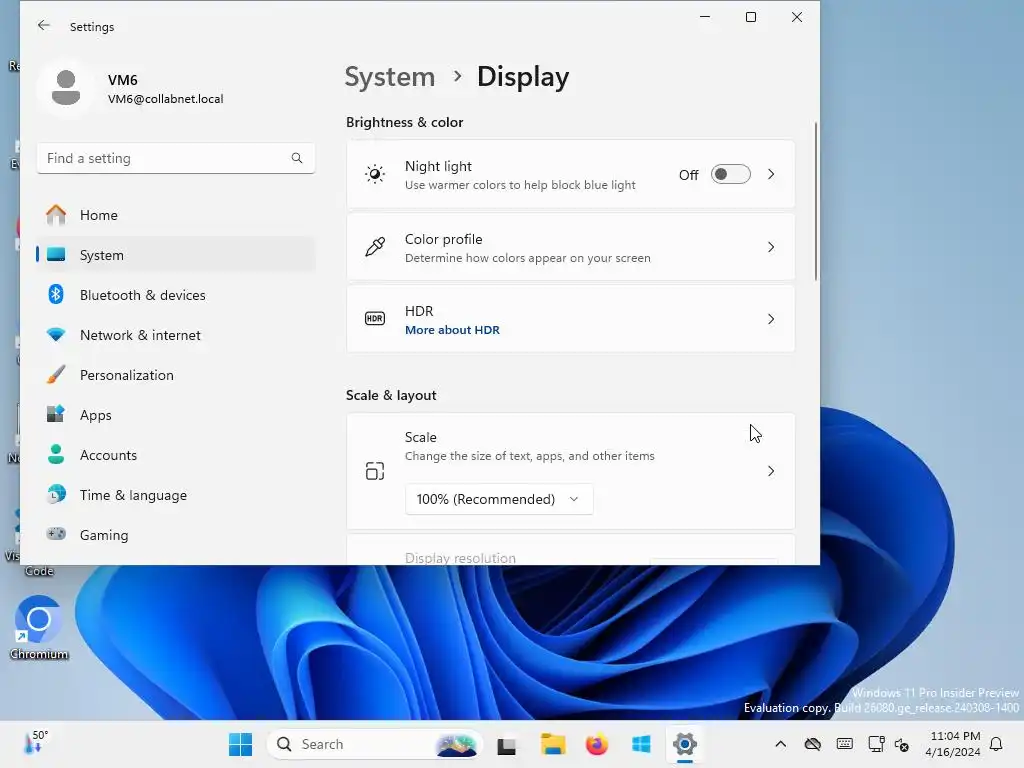Image resolution: width=1024 pixels, height=768 pixels.
Task: Click the search magnifier in Find a setting
Action: pos(297,158)
